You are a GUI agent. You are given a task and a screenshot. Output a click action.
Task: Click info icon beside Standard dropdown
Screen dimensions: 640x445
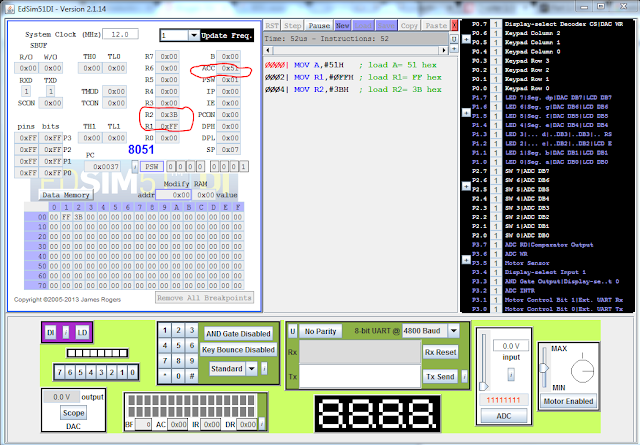click(x=264, y=369)
